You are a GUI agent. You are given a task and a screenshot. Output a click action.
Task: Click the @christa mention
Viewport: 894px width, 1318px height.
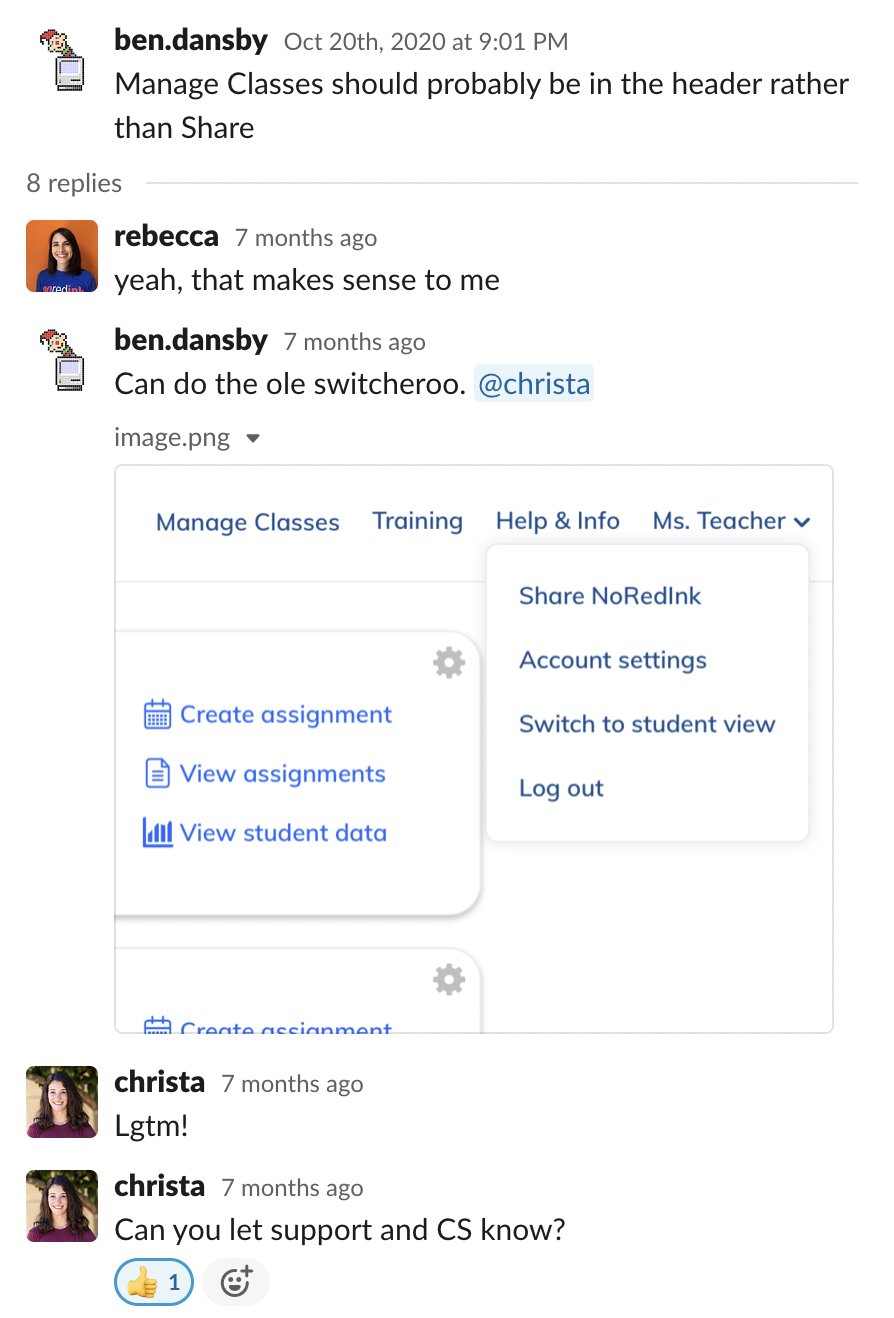click(x=533, y=384)
